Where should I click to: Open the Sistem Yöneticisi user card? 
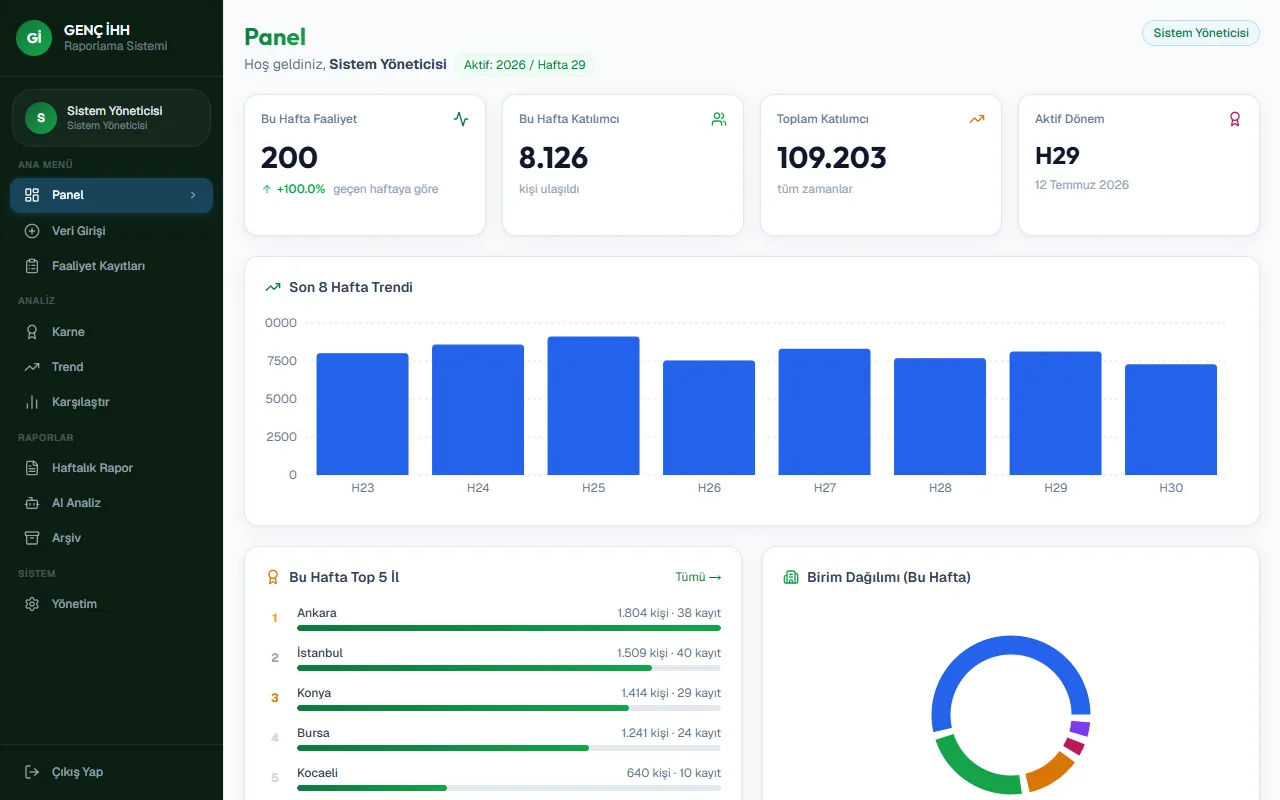[x=111, y=118]
